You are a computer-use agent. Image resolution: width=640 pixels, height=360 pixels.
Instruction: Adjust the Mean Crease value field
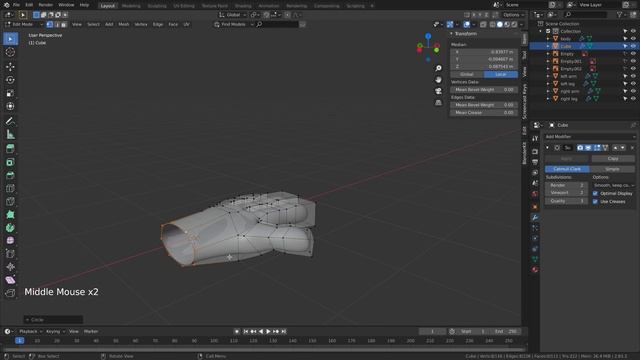(484, 113)
